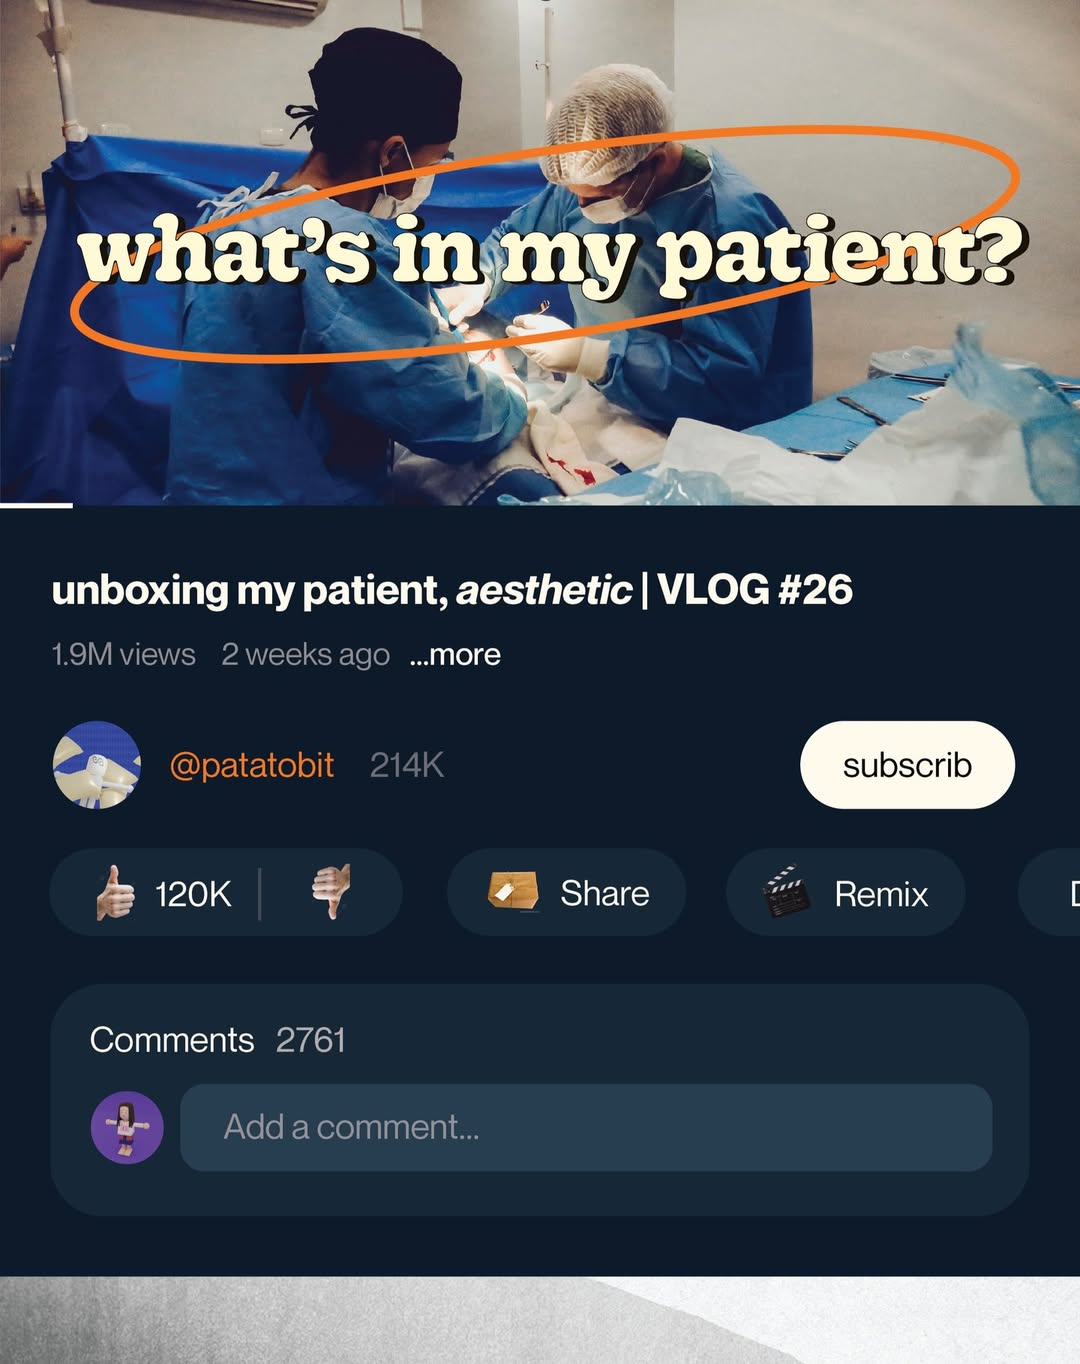1080x1364 pixels.
Task: Open the @patatobit channel link
Action: (x=252, y=765)
